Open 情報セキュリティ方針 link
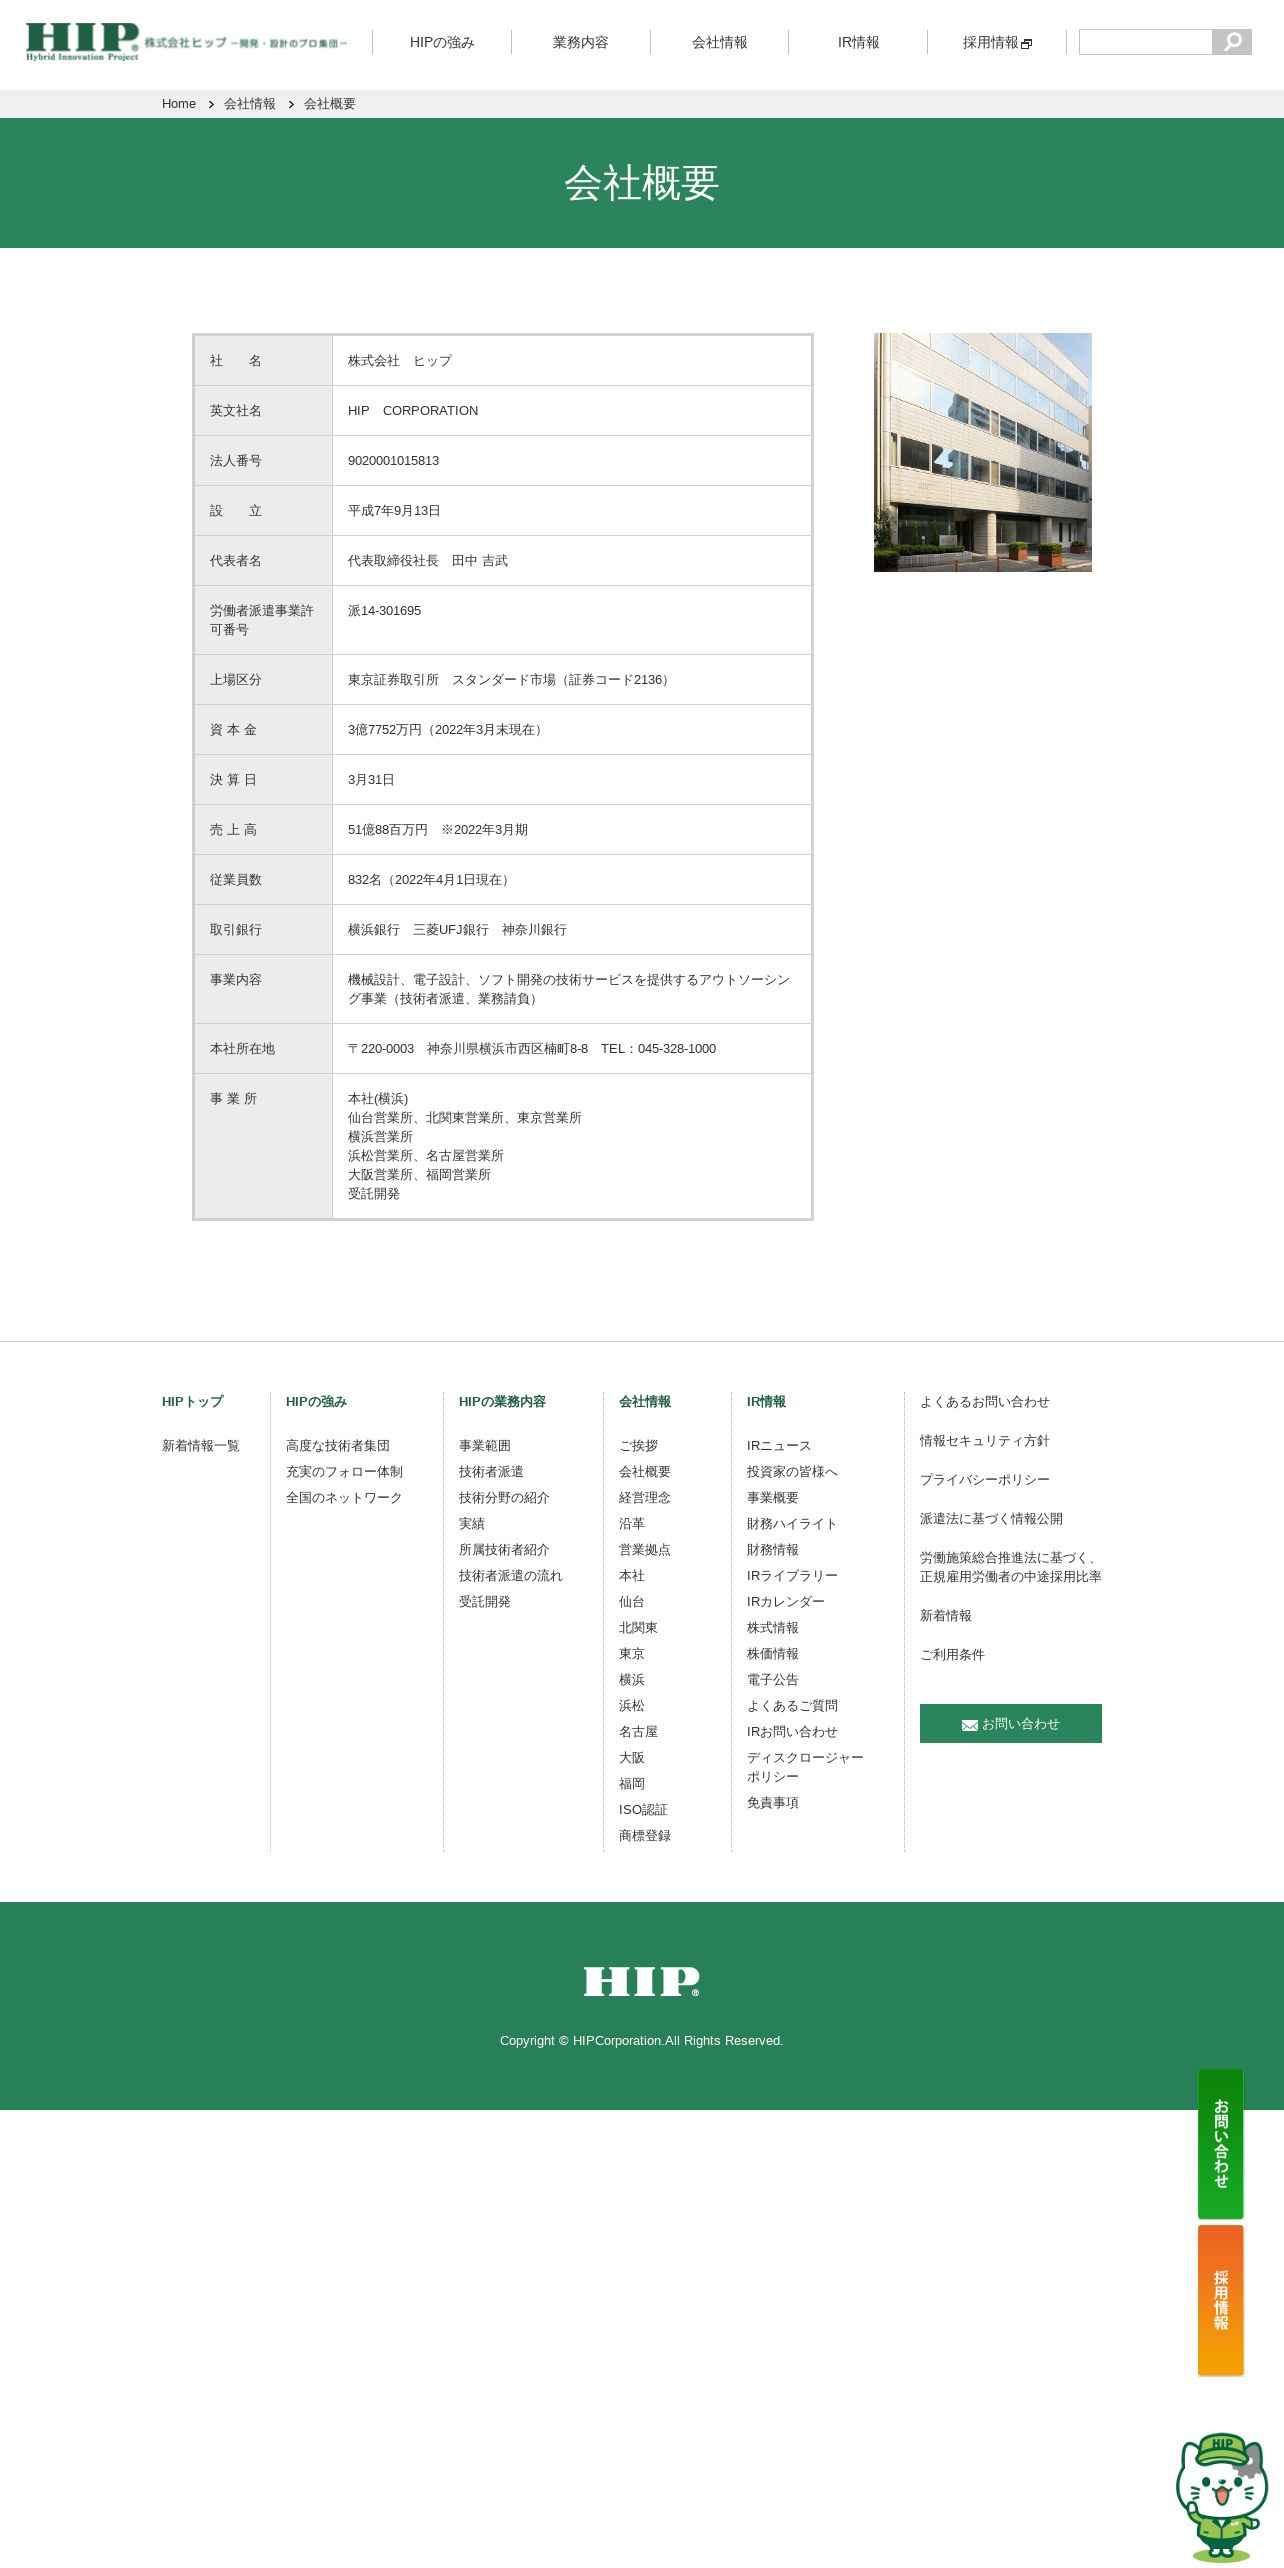The width and height of the screenshot is (1284, 2568). [x=985, y=1441]
